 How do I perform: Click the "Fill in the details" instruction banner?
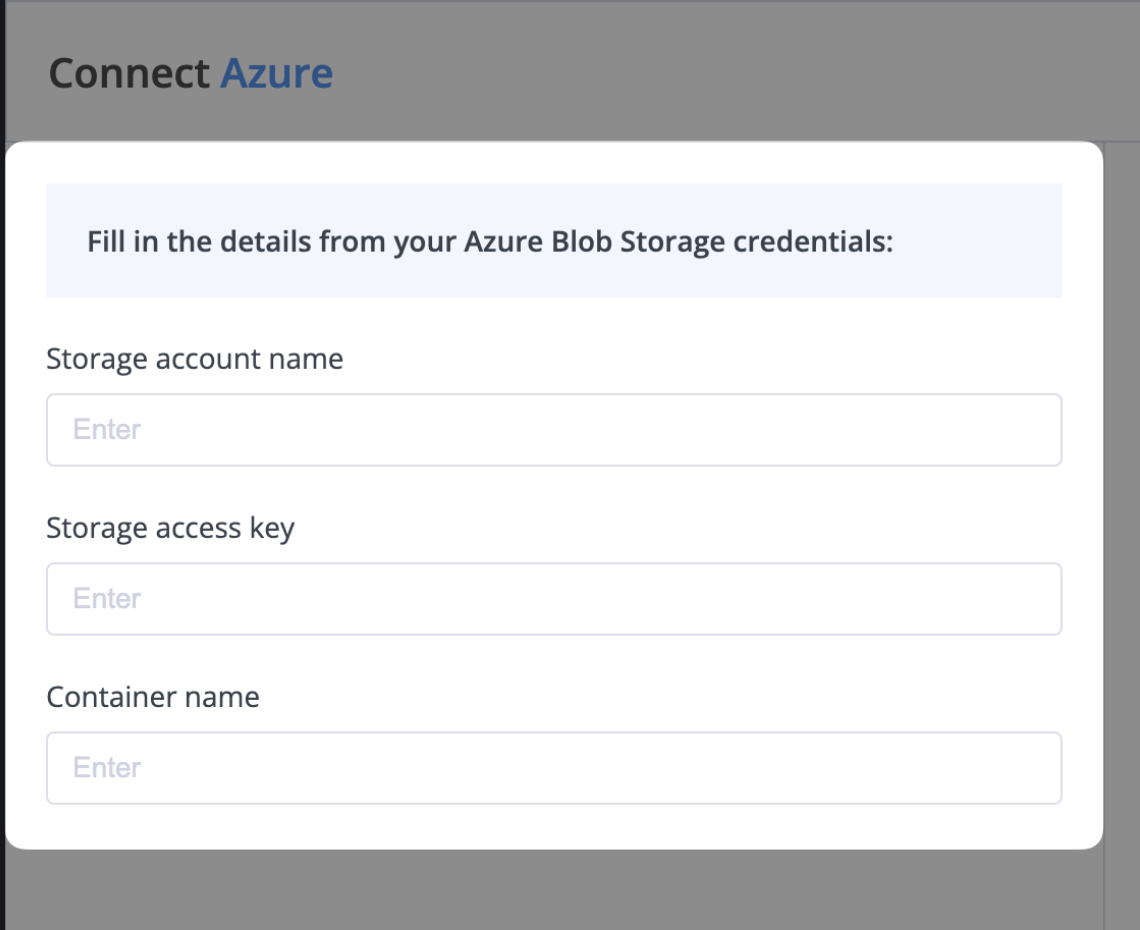click(554, 241)
